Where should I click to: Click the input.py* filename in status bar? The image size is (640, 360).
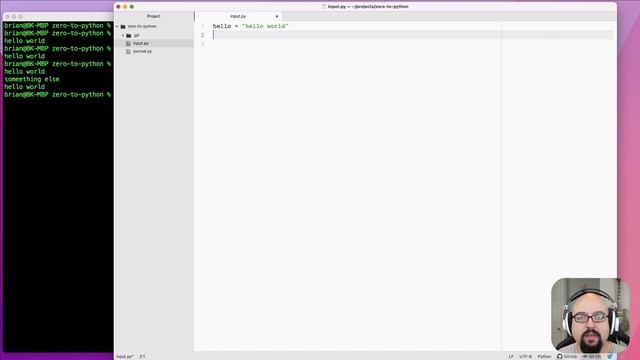(x=125, y=356)
